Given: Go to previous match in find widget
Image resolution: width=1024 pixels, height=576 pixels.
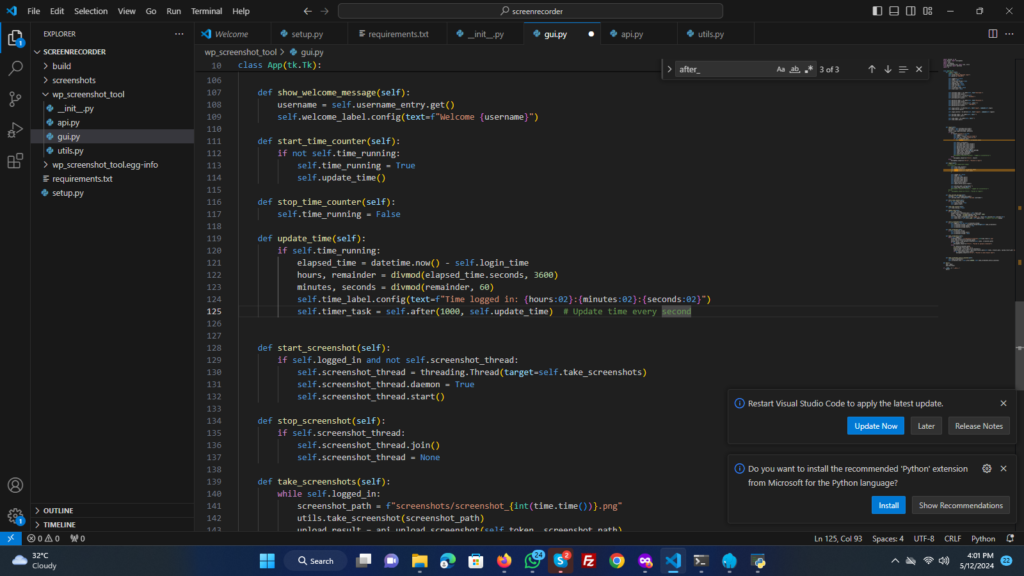Looking at the screenshot, I should pos(872,69).
